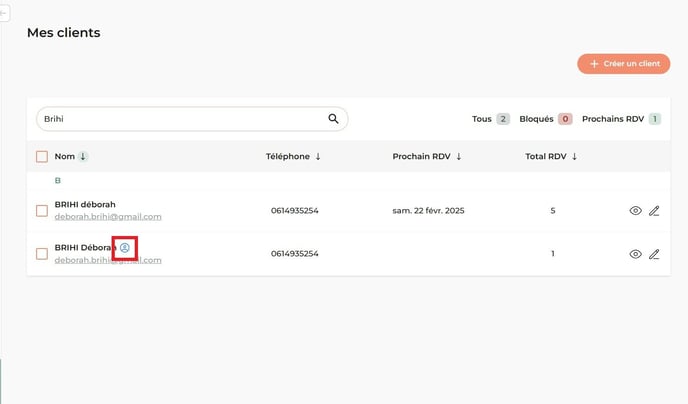Edit the first BRIHI déborah client
Viewport: 688px width, 404px height.
(654, 211)
